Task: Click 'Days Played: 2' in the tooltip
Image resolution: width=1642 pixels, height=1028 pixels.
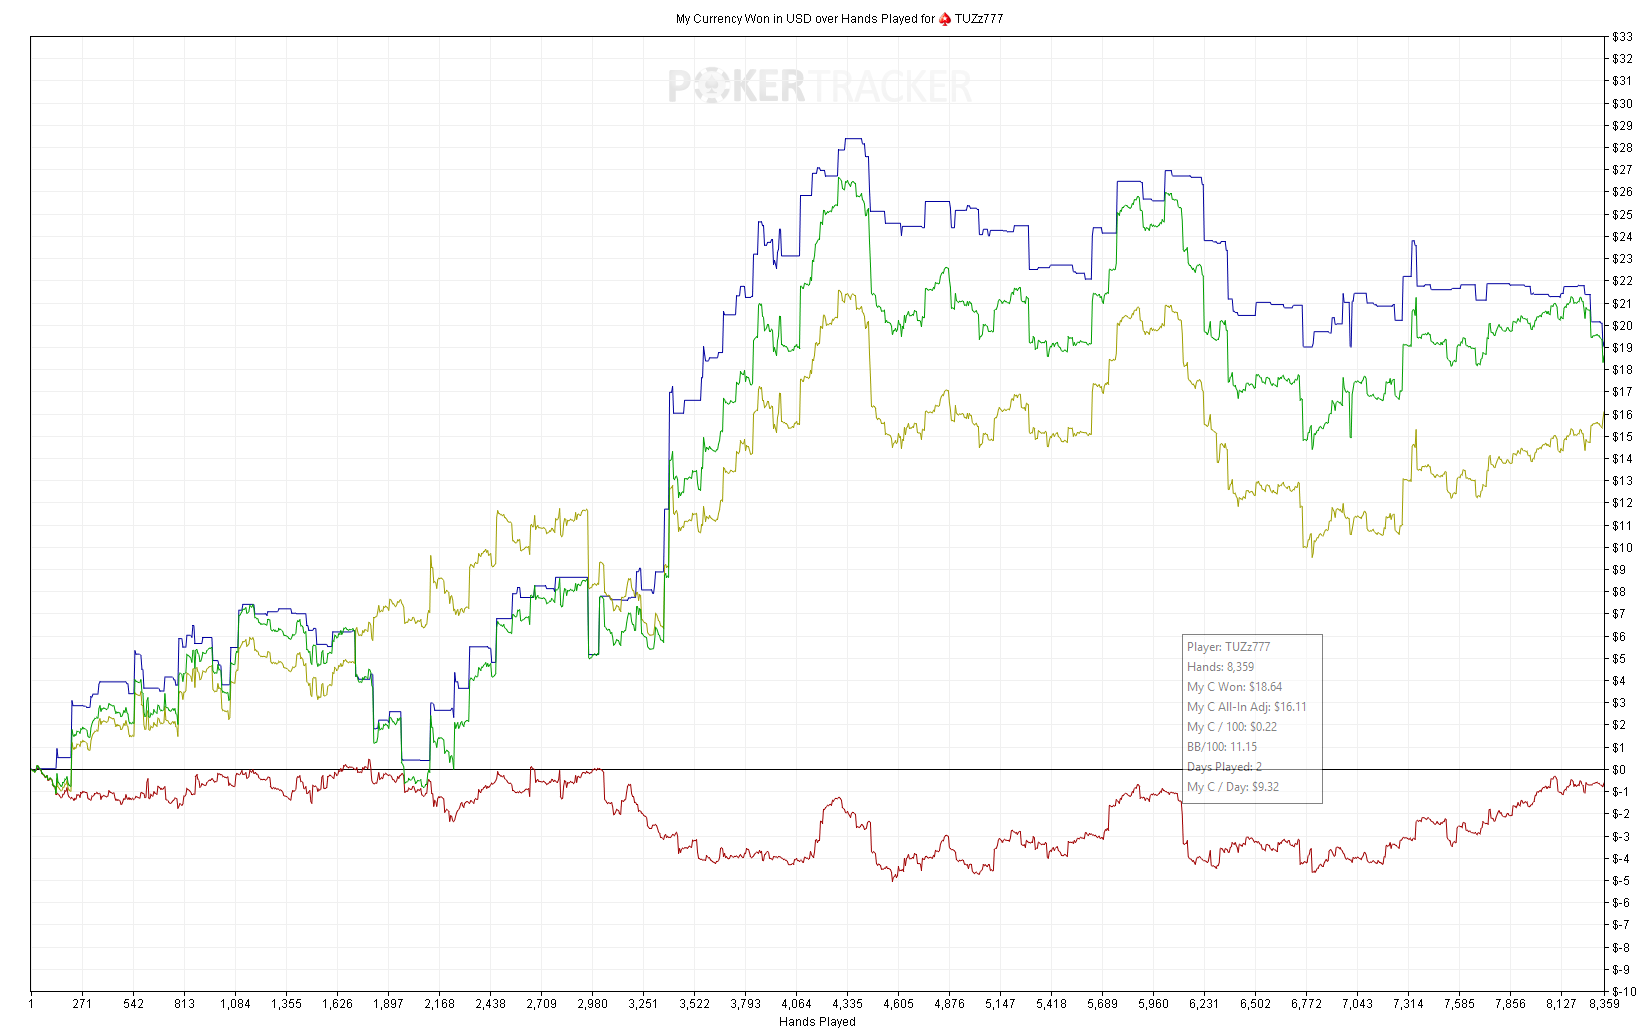Action: point(1224,767)
